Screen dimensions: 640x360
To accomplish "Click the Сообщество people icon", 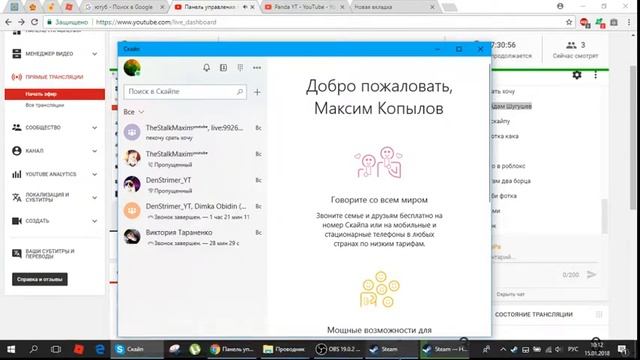I will (17, 128).
